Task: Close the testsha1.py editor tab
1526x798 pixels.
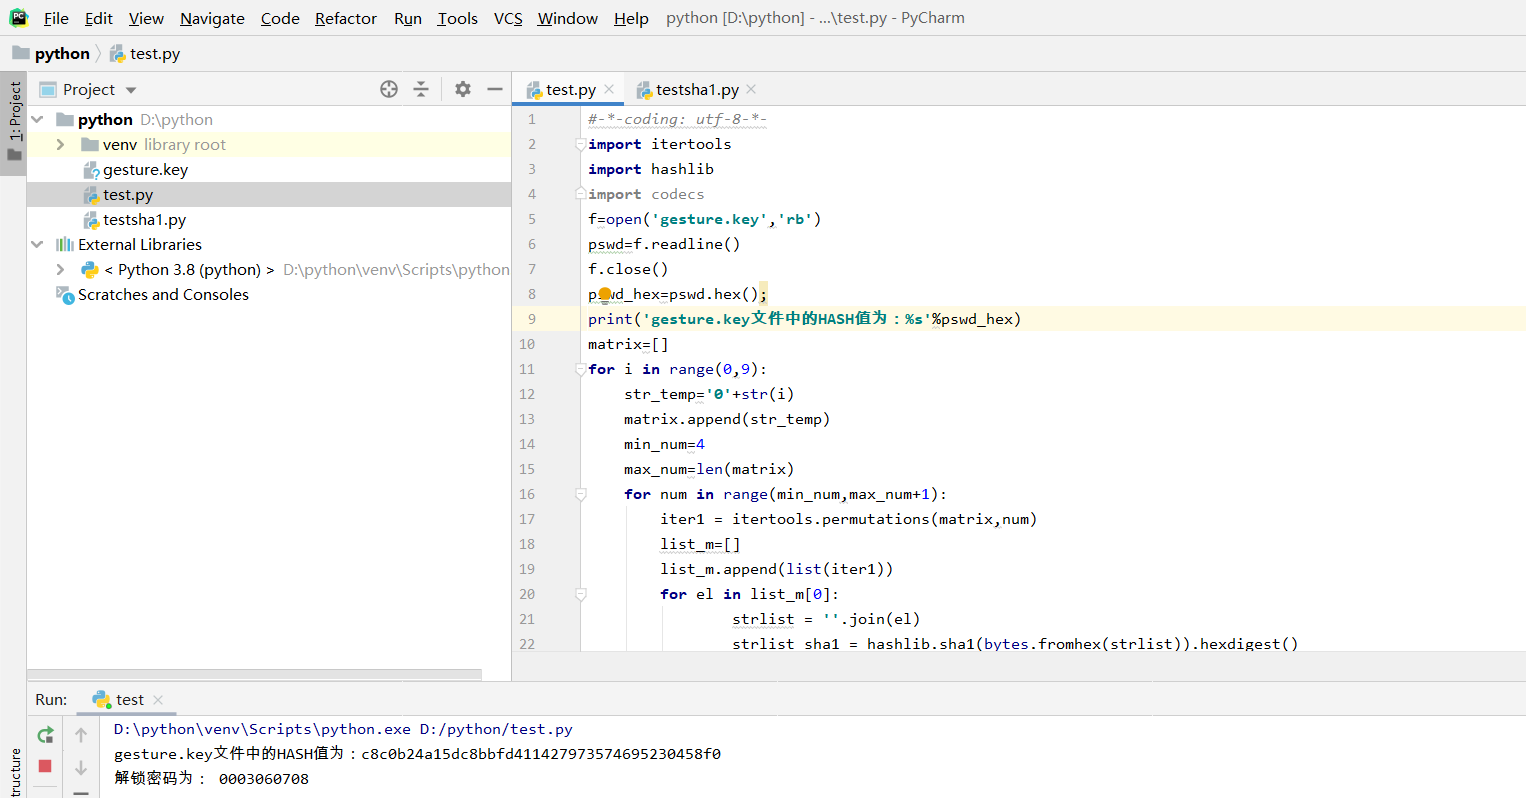Action: (x=751, y=89)
